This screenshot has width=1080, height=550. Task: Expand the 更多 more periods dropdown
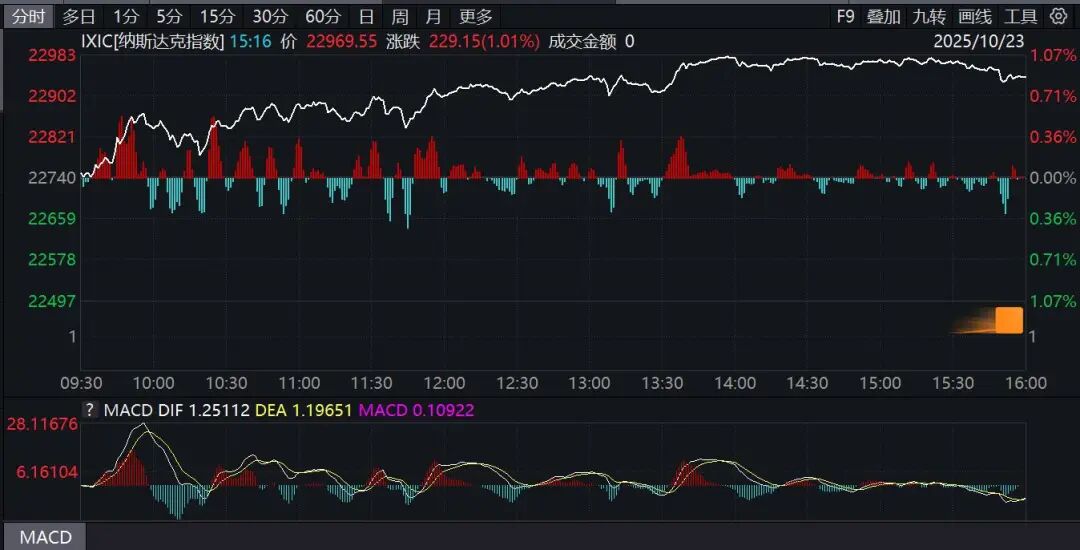click(476, 16)
